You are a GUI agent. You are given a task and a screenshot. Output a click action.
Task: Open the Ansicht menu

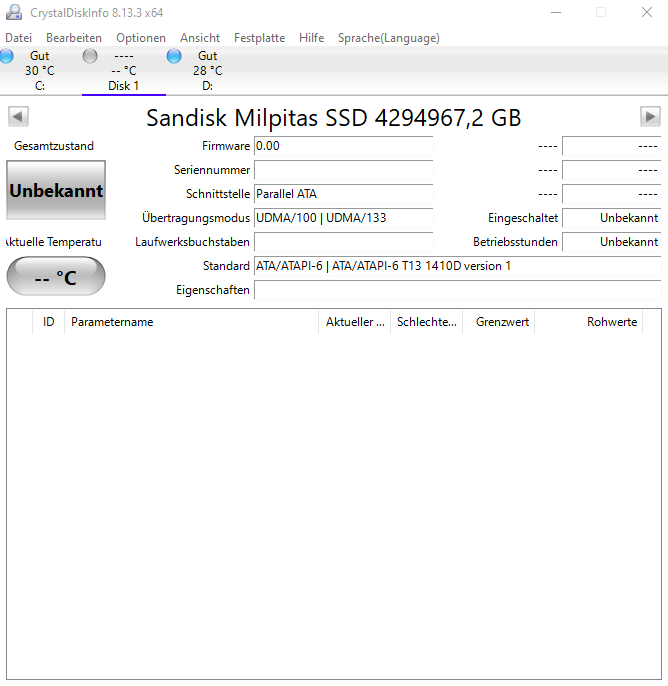click(200, 38)
